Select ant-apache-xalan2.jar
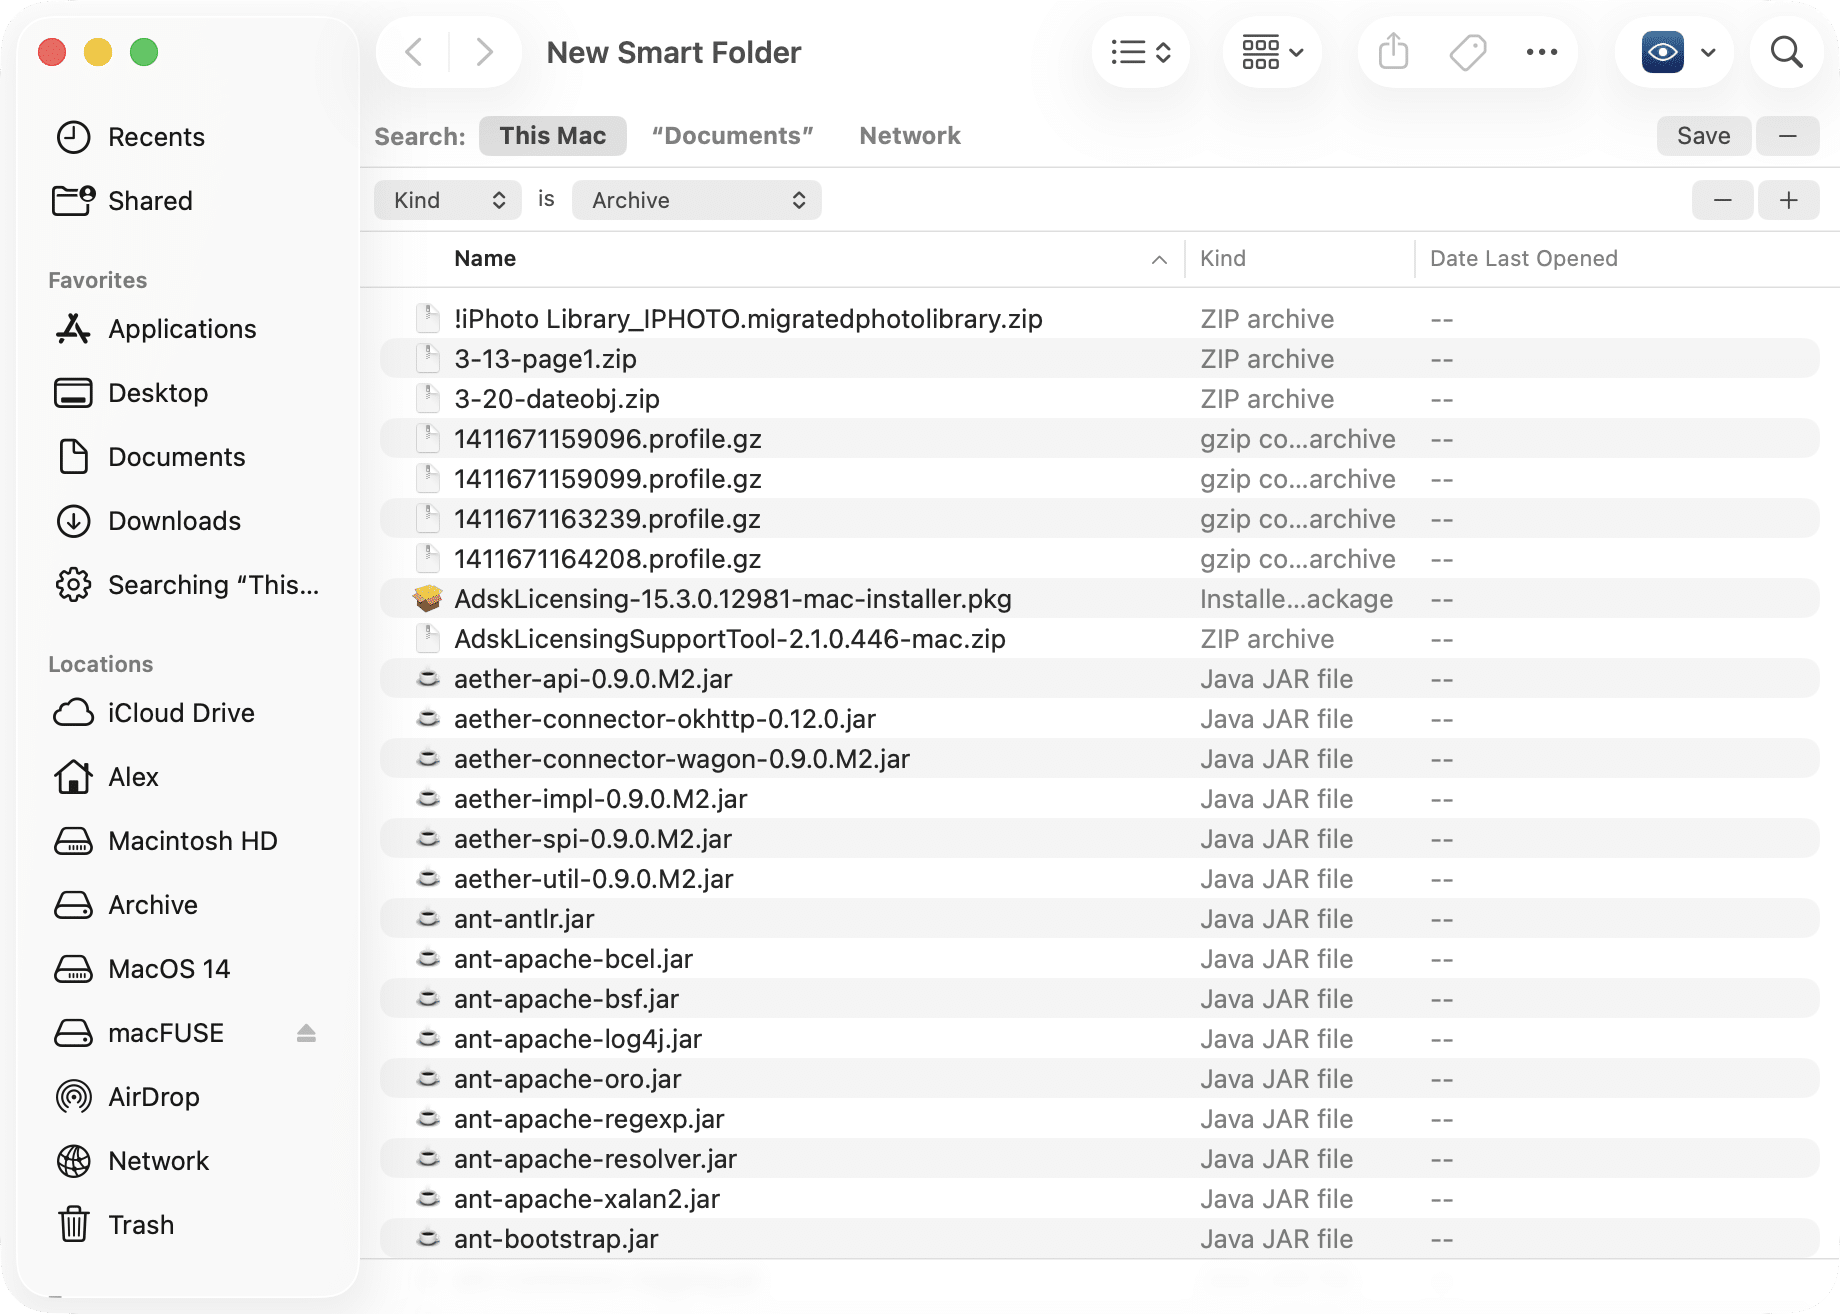This screenshot has width=1840, height=1314. pyautogui.click(x=1099, y=1199)
